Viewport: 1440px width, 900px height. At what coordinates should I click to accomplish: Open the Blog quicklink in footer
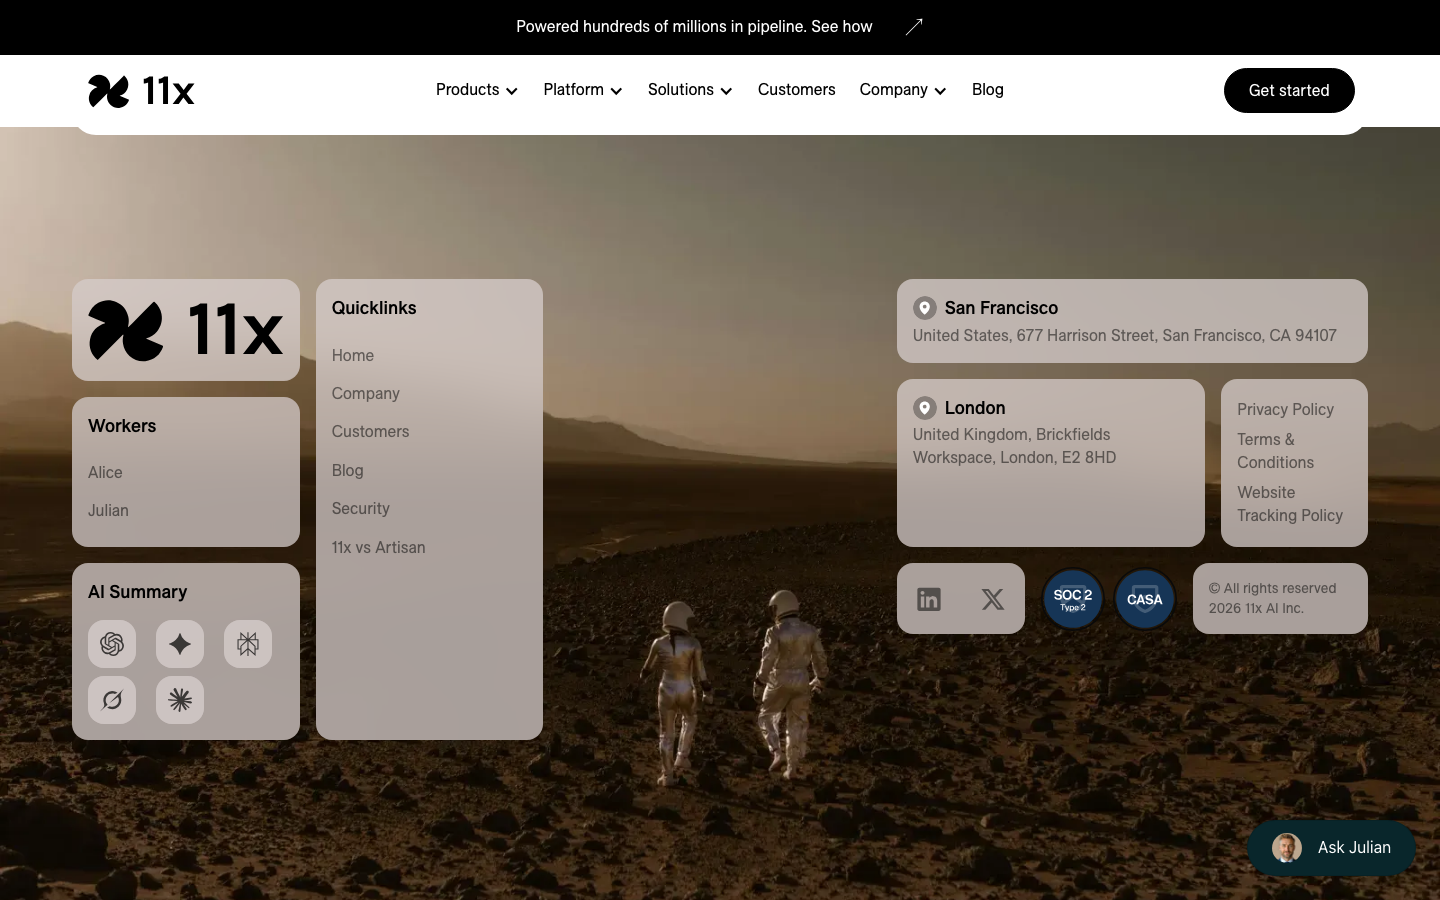click(x=348, y=470)
